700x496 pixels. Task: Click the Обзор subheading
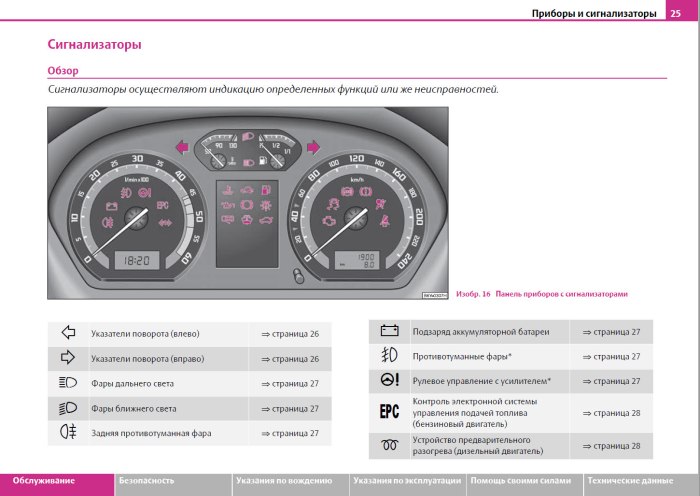pyautogui.click(x=63, y=71)
